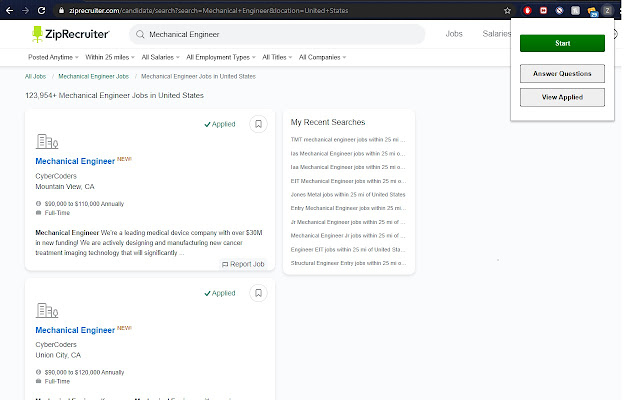This screenshot has width=640, height=400.
Task: Click the flag icon beside Report Job
Action: (x=225, y=264)
